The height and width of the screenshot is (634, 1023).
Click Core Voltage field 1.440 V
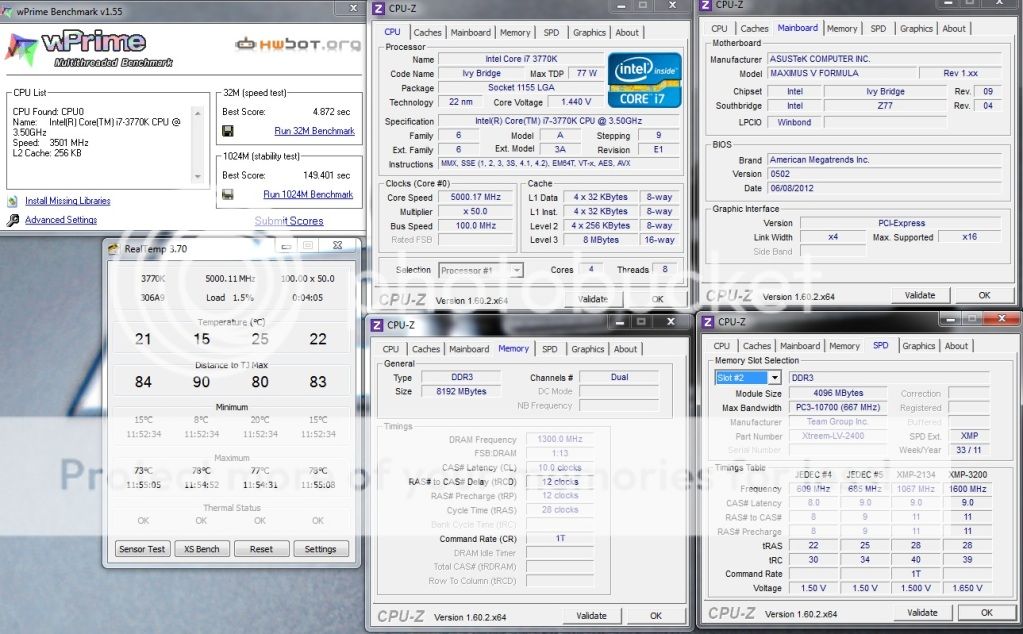(576, 102)
